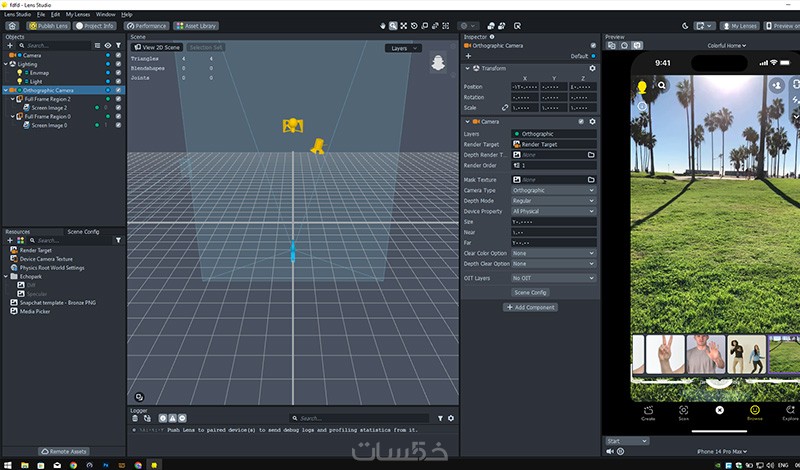This screenshot has width=800, height=470.
Task: Collapse the Echopark folder
Action: pos(6,277)
